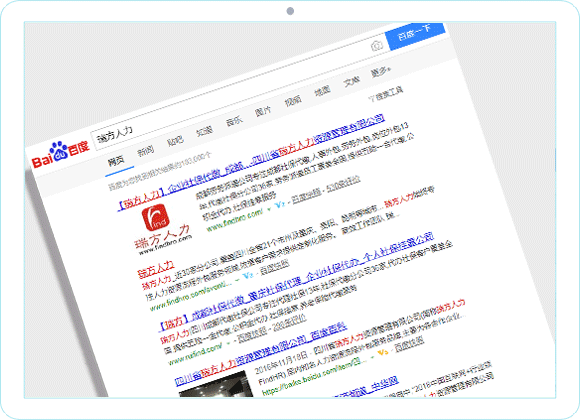Open the 图片 tab
580x420 pixels.
coord(263,110)
